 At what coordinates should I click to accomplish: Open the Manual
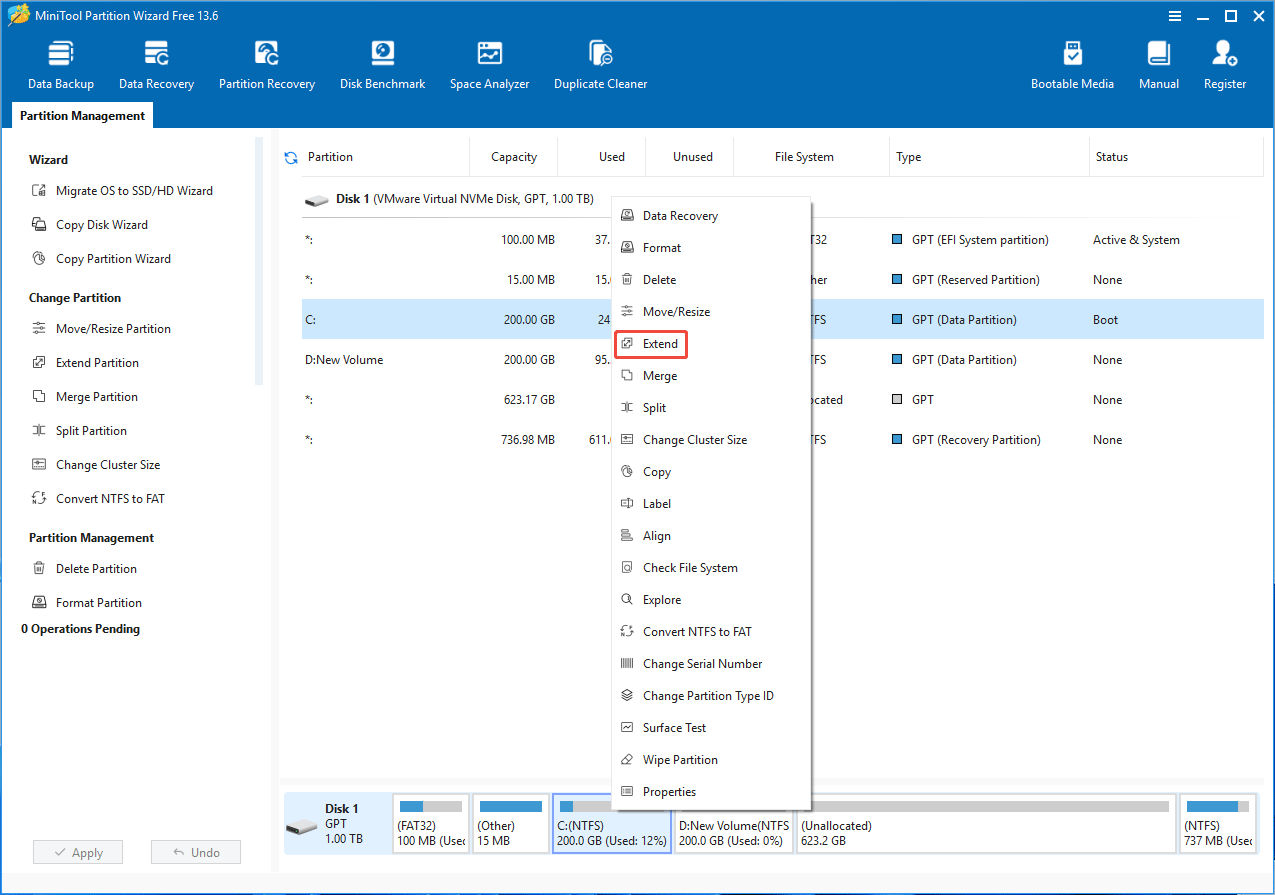pos(1159,65)
